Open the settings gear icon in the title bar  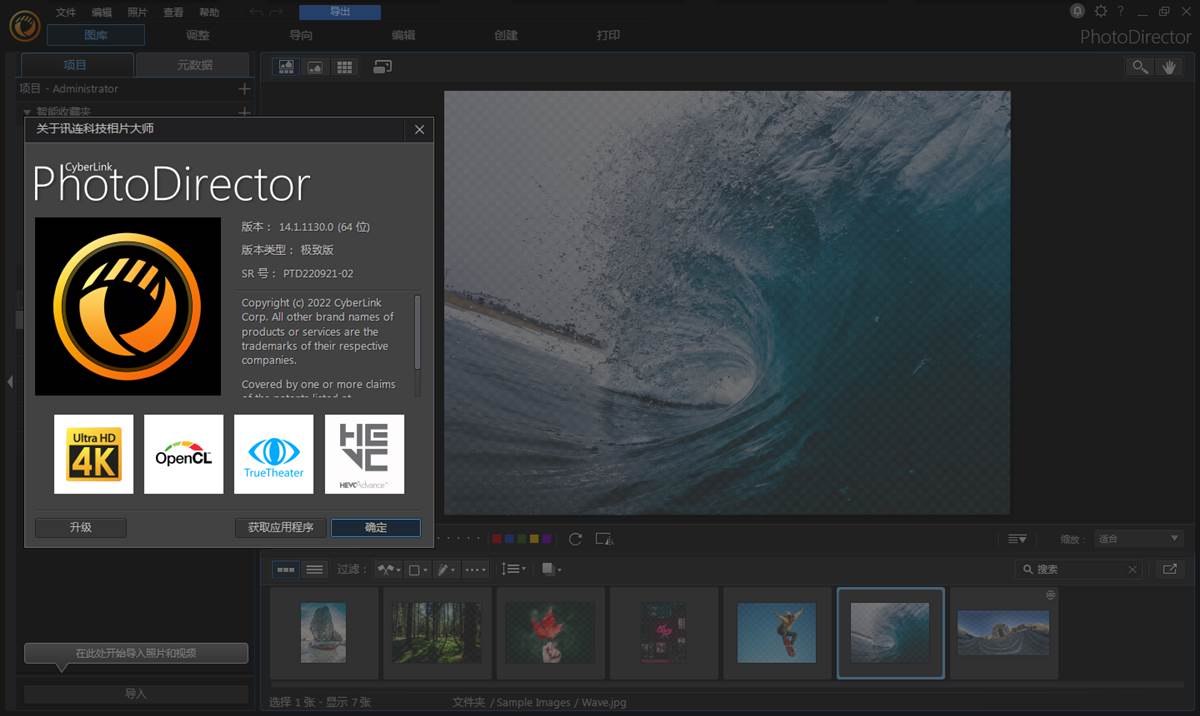click(x=1101, y=11)
